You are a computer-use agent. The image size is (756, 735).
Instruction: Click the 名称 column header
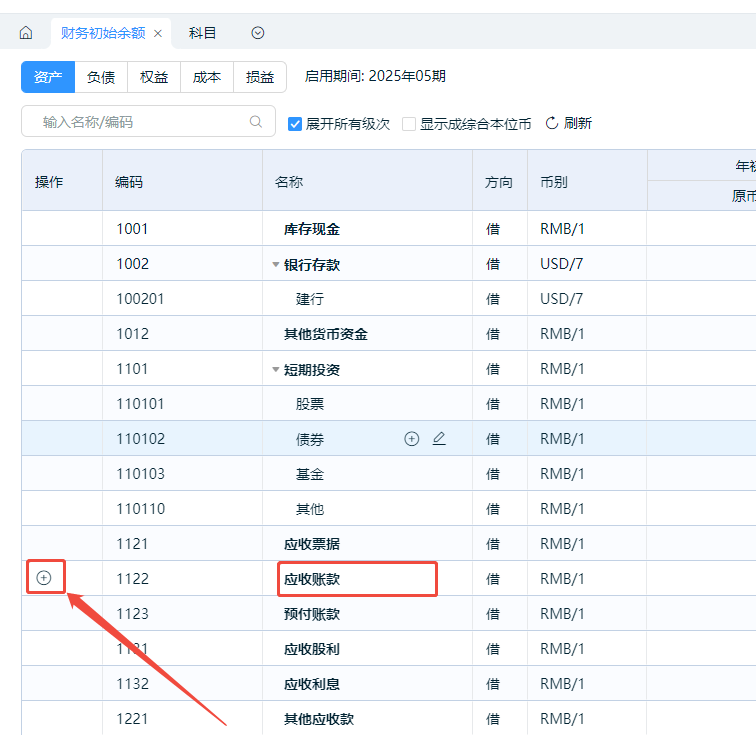[x=289, y=182]
